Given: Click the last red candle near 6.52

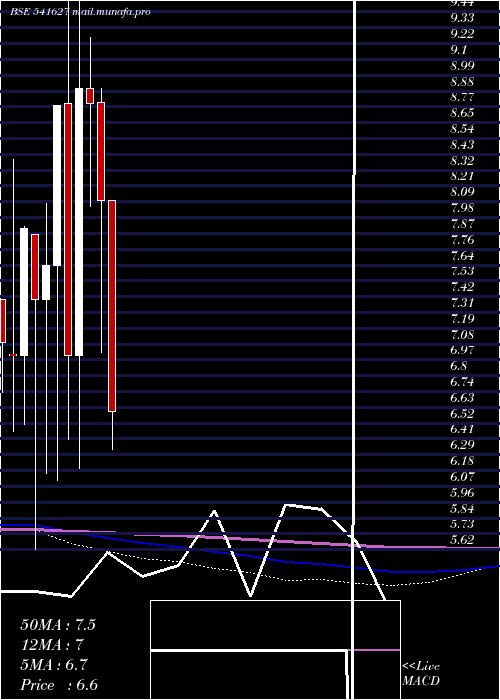Looking at the screenshot, I should (x=112, y=306).
